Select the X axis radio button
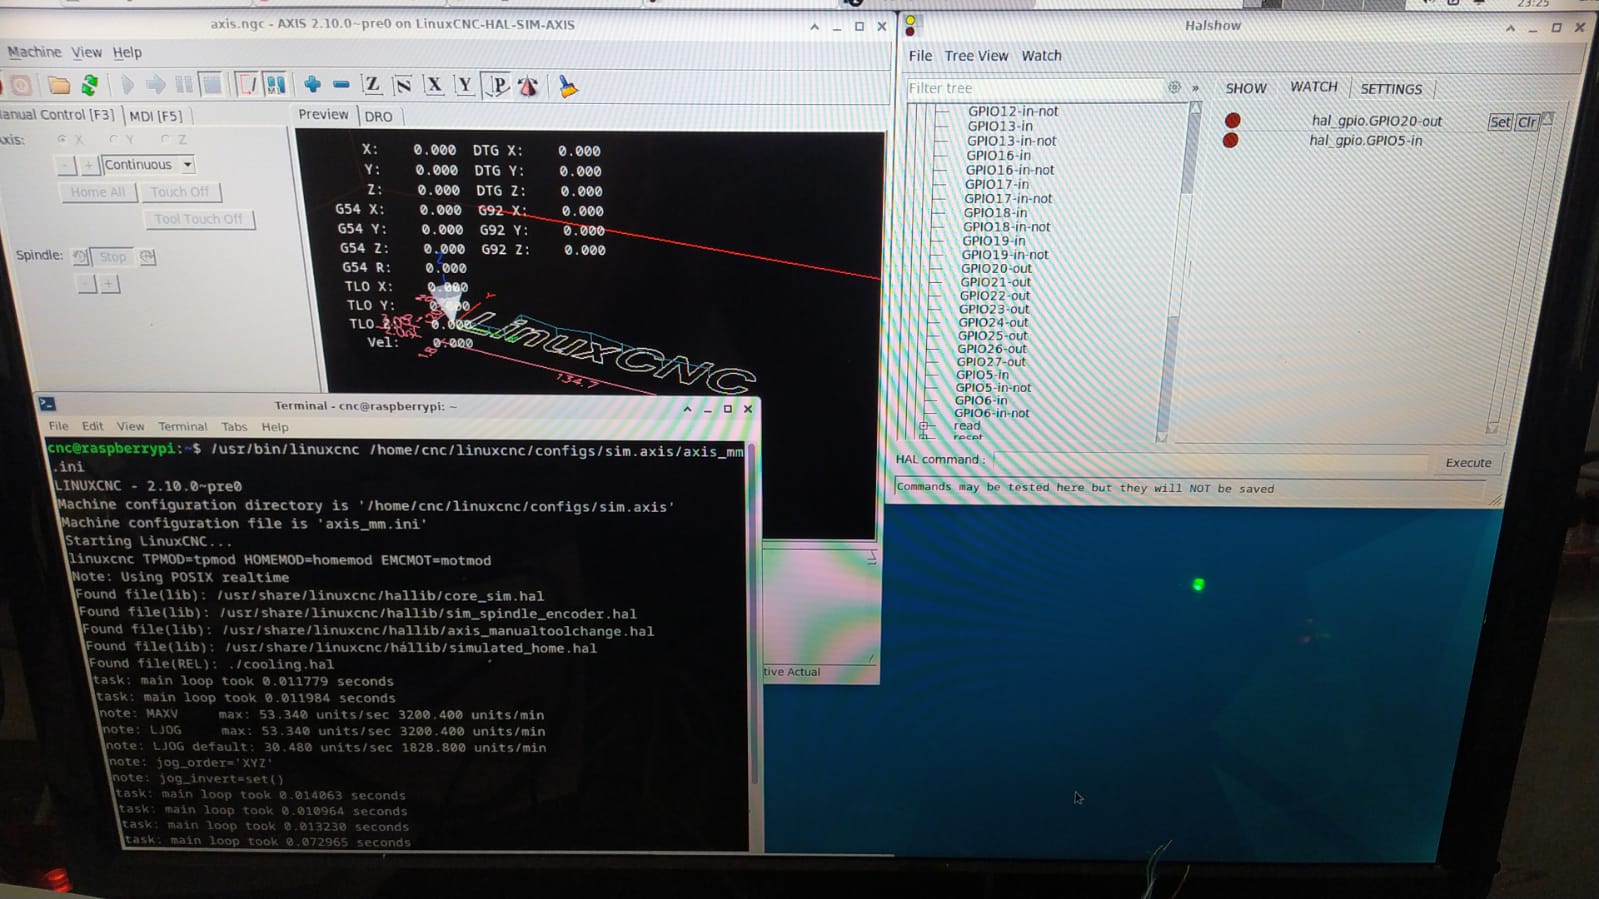This screenshot has width=1599, height=899. click(62, 140)
